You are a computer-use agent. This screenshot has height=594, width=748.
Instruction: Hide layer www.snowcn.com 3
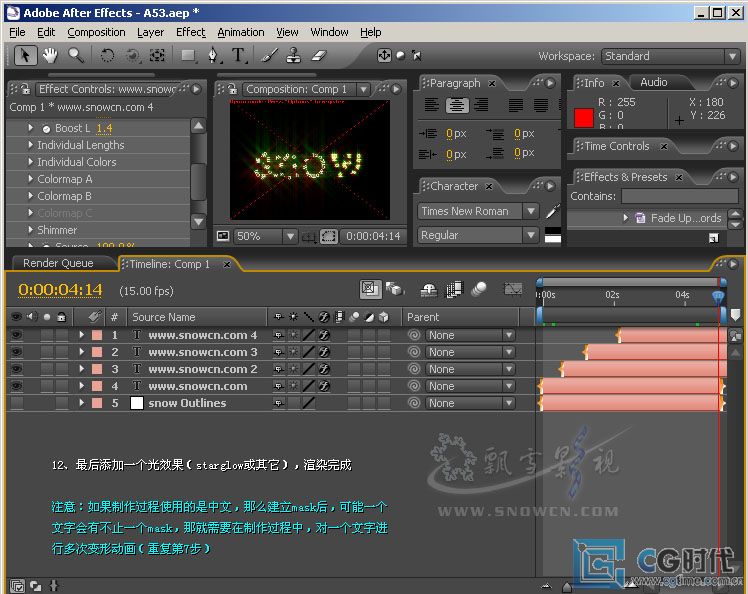tap(16, 352)
